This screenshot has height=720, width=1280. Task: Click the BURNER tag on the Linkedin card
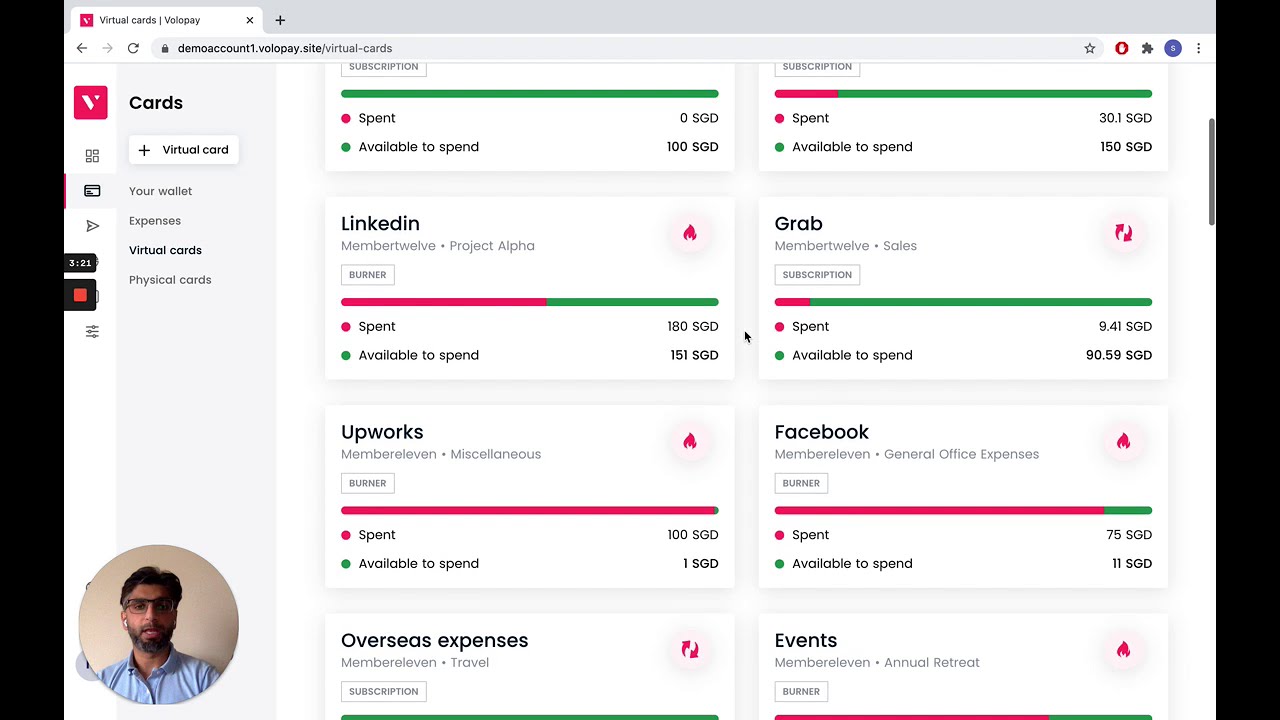pyautogui.click(x=367, y=275)
